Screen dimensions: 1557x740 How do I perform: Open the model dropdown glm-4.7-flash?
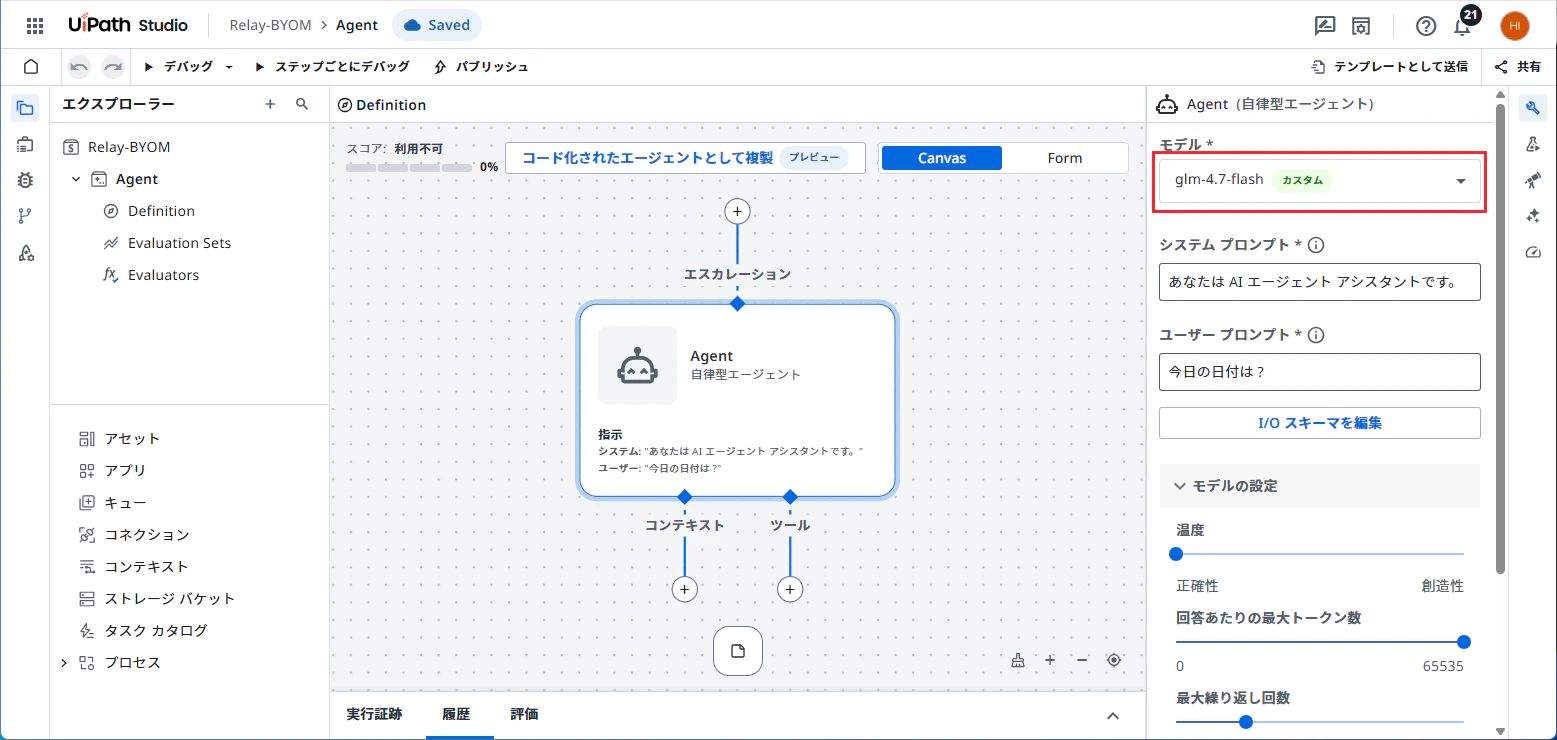1319,181
